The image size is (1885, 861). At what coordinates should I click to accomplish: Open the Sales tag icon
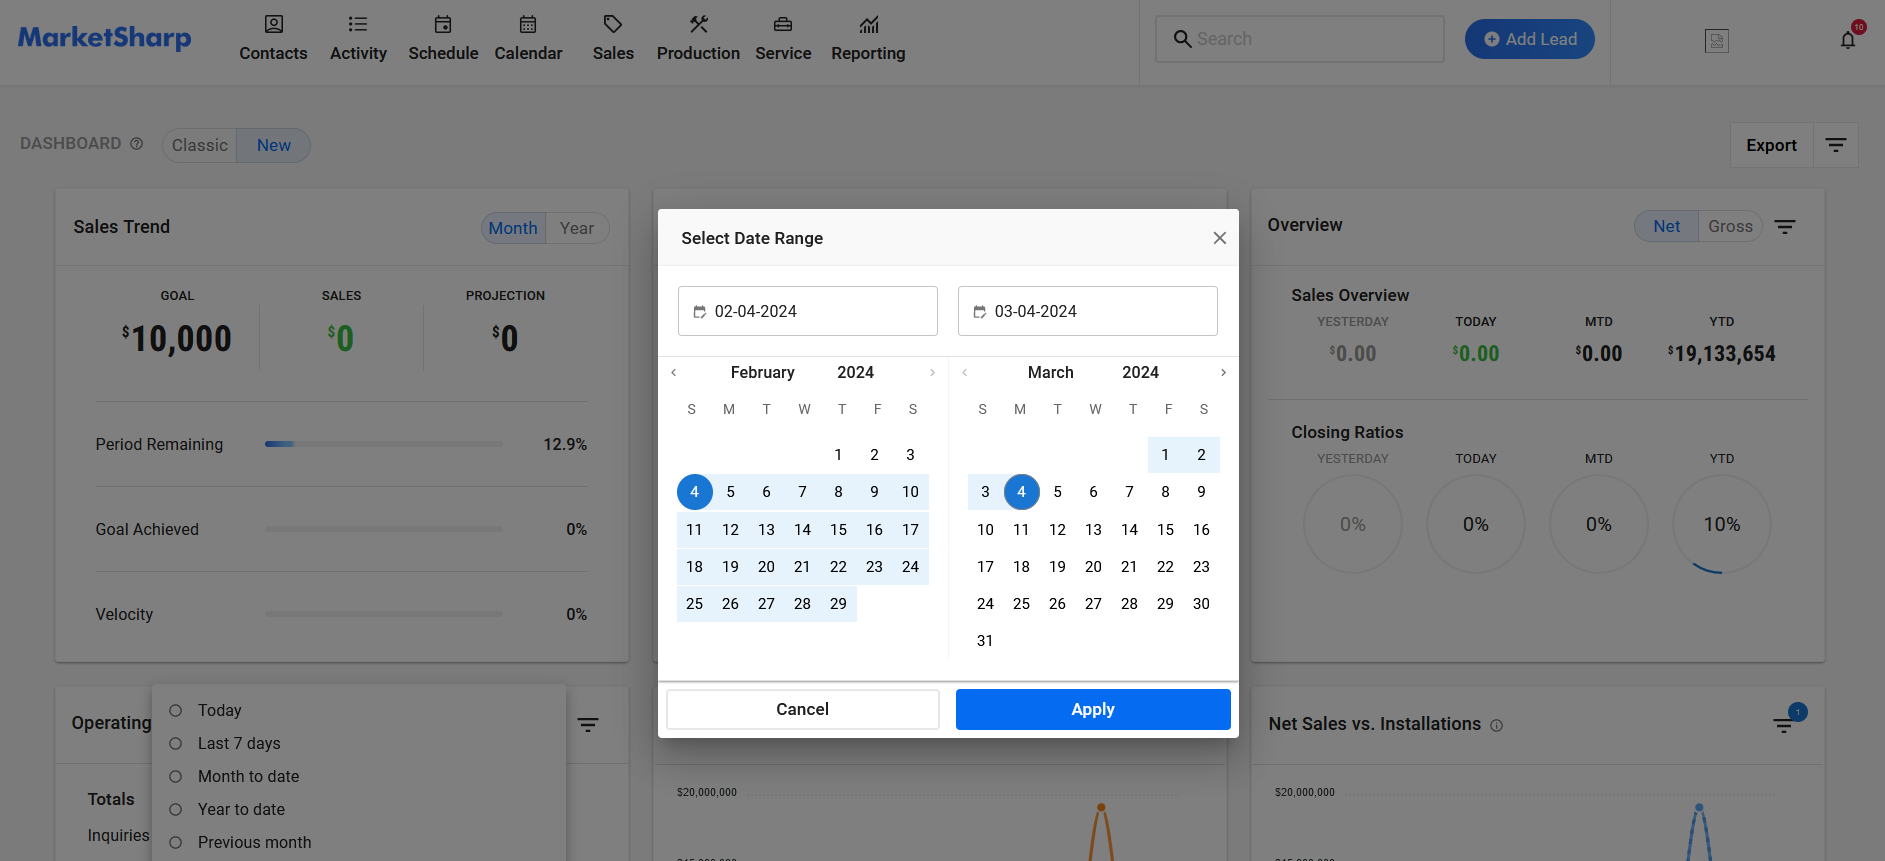click(613, 24)
